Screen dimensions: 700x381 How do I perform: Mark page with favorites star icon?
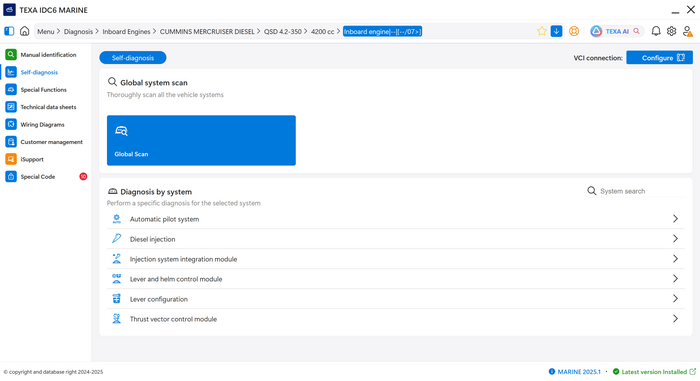point(542,31)
